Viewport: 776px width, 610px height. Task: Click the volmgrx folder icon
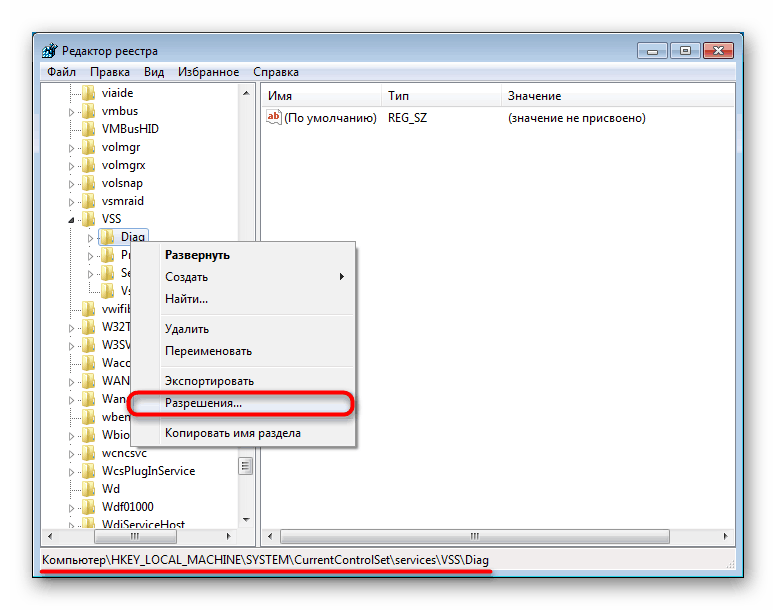(x=89, y=165)
